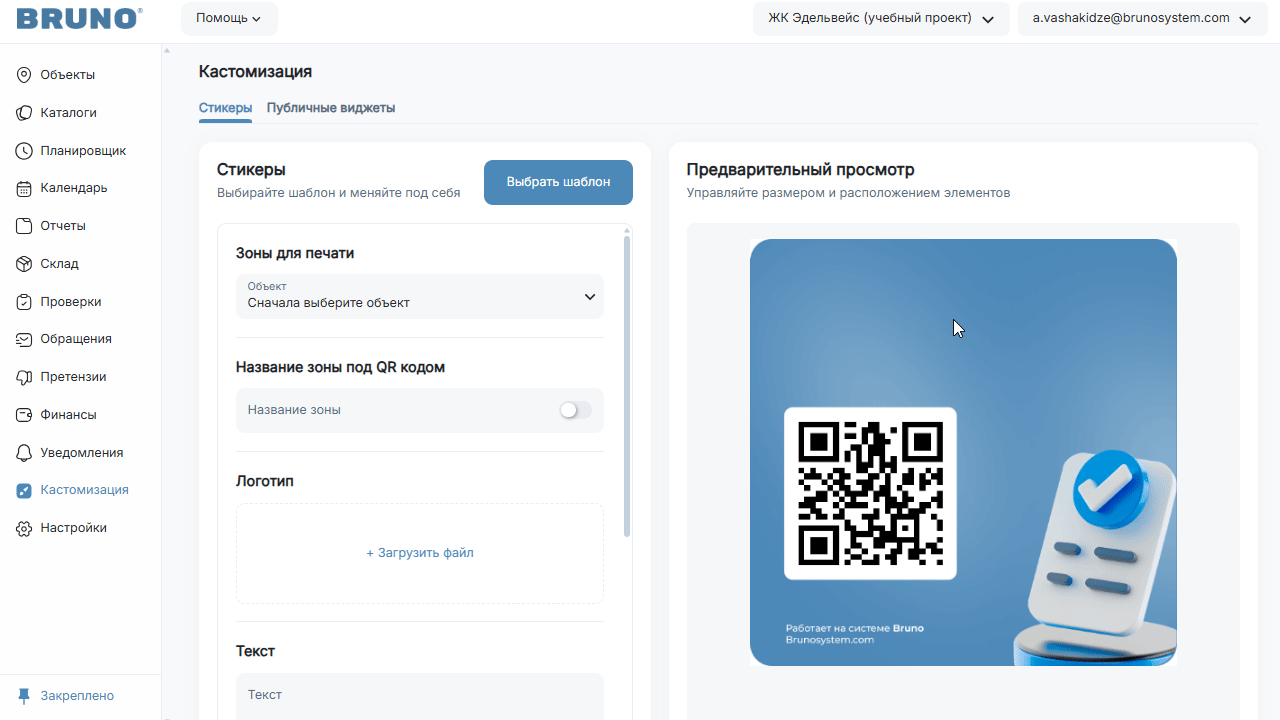
Task: Click the QR code in the preview
Action: (870, 493)
